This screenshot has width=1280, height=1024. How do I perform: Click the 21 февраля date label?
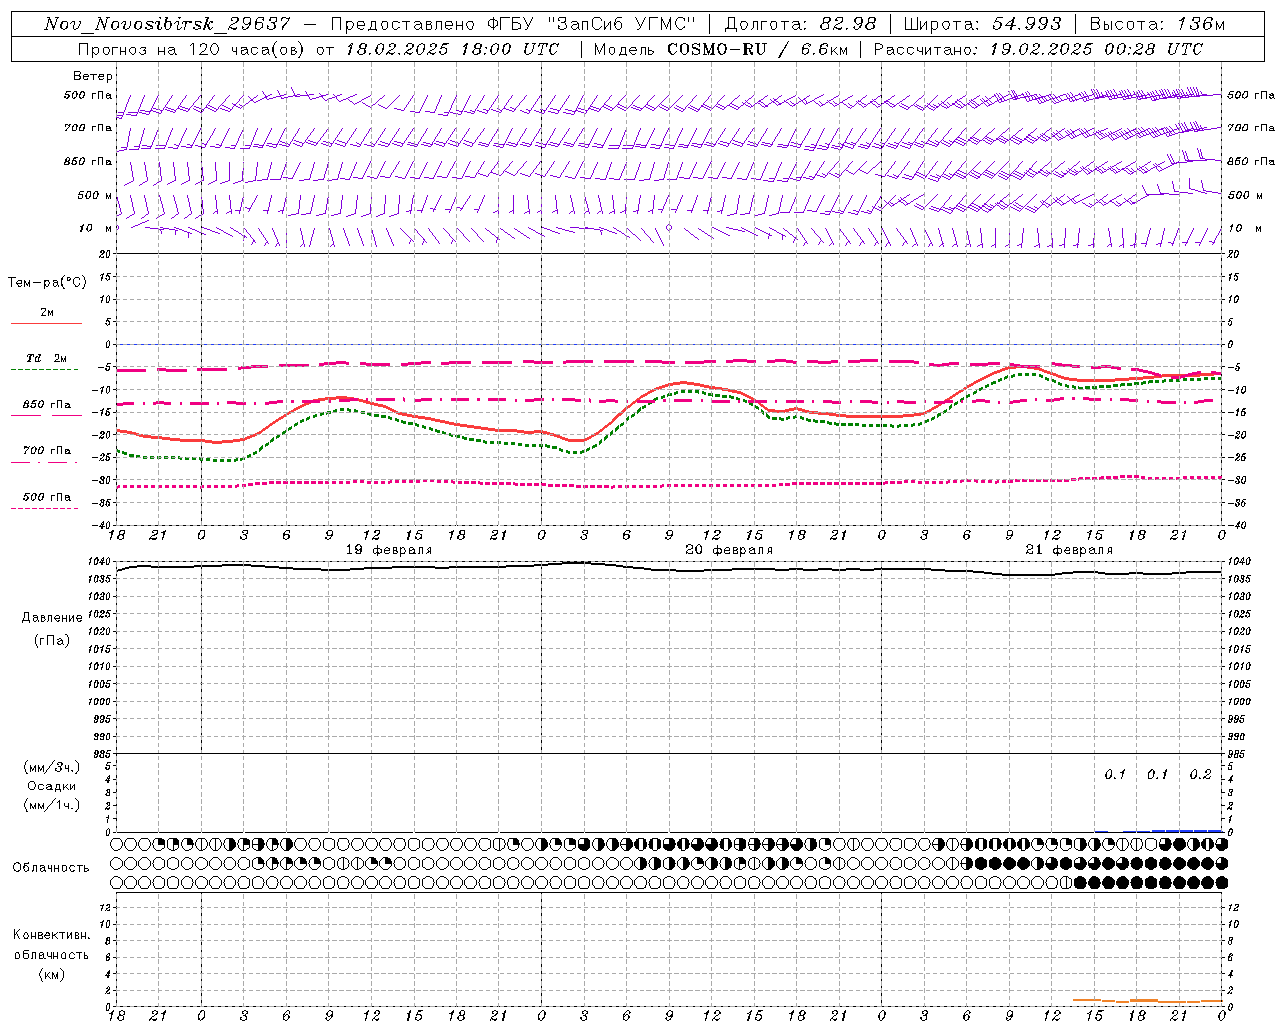[x=1069, y=550]
